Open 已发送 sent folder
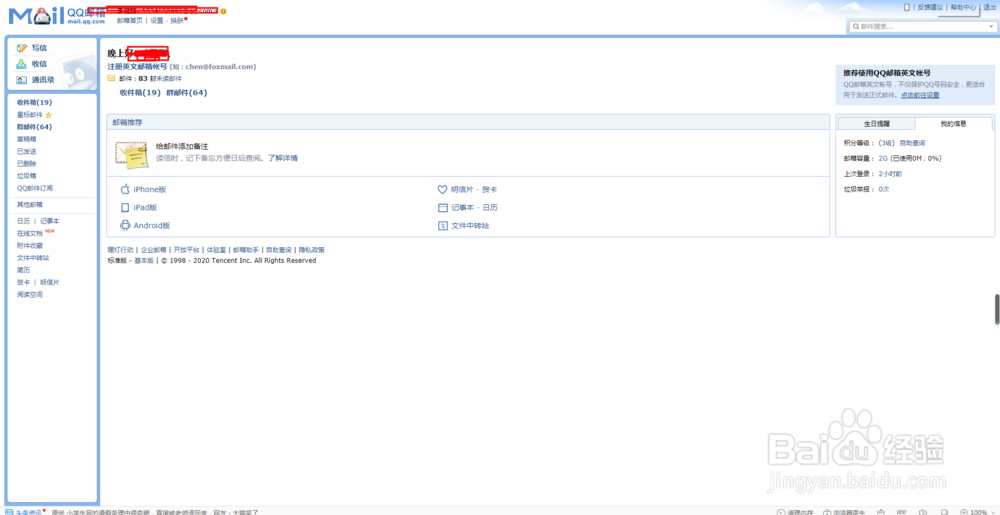Viewport: 1000px width, 515px height. pyautogui.click(x=27, y=151)
